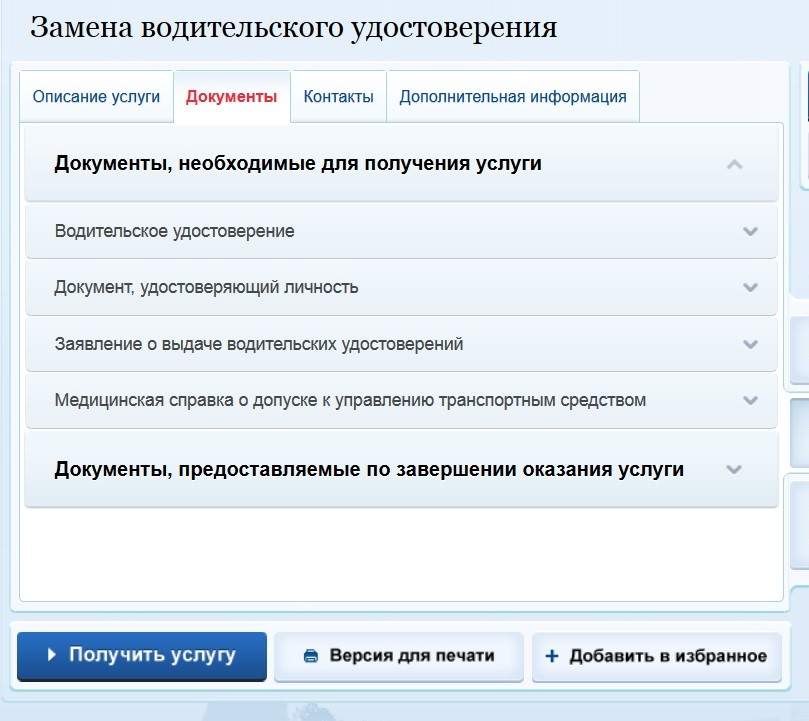Open Версия для печати

399,657
